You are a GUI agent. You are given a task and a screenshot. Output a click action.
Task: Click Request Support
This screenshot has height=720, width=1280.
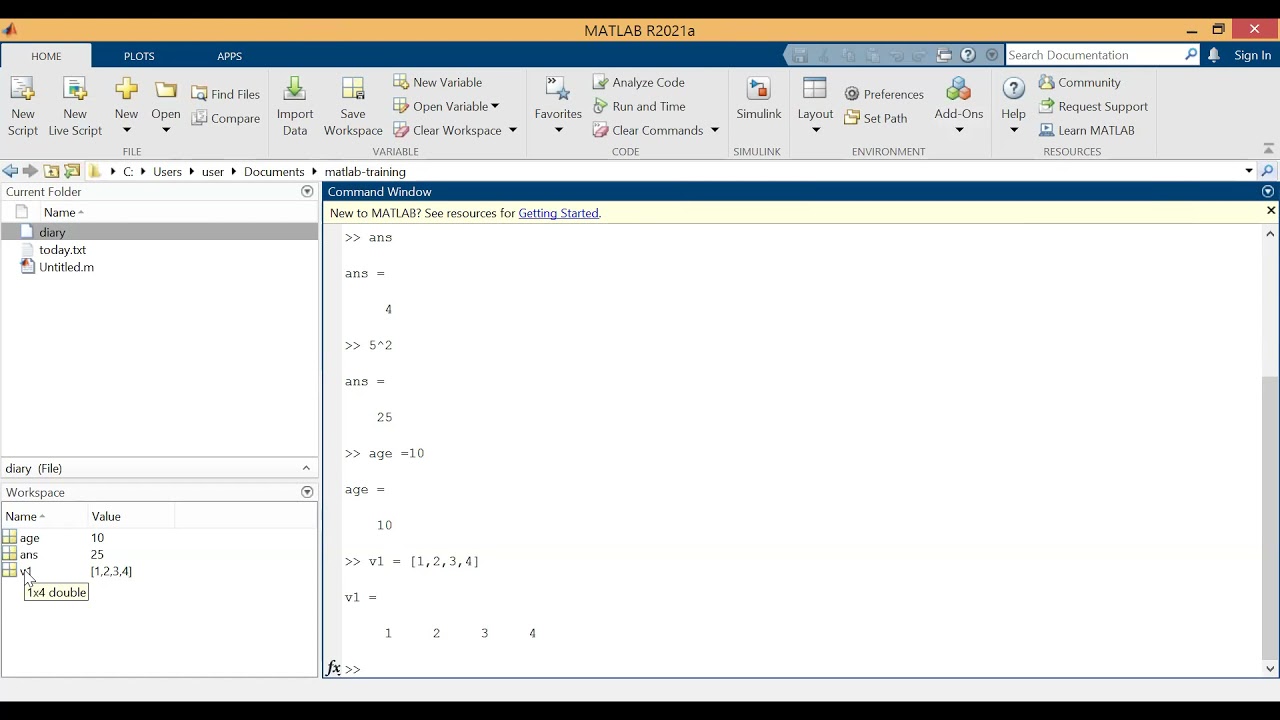1093,106
